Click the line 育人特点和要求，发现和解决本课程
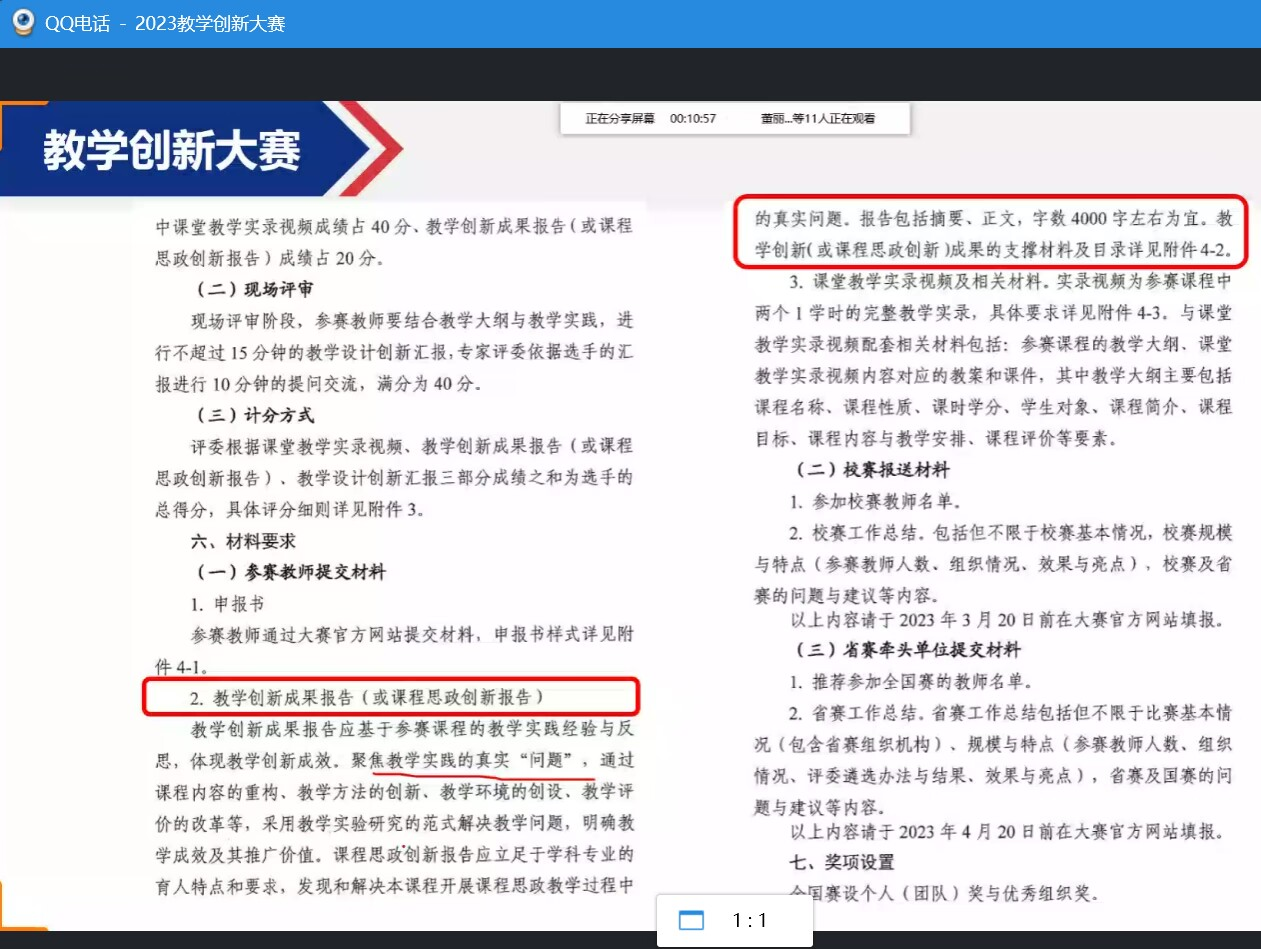Image resolution: width=1261 pixels, height=949 pixels. (395, 885)
